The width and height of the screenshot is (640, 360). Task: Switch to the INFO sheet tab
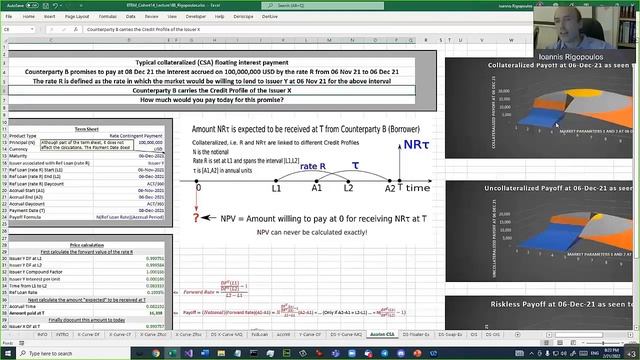pos(42,335)
